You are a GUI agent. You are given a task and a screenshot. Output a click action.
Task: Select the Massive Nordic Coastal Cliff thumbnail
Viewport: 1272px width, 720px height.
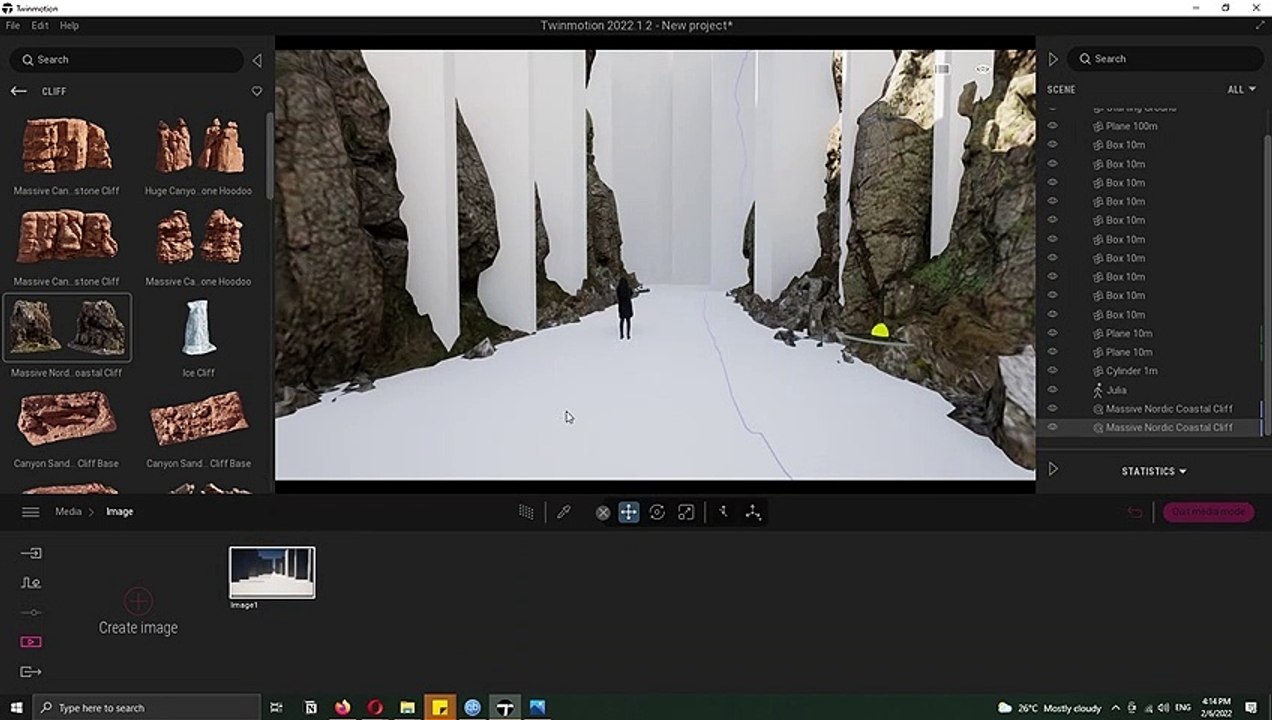tap(67, 327)
